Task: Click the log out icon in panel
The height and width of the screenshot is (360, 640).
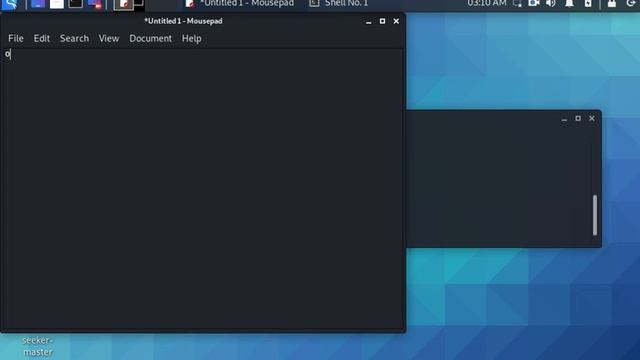Action: pyautogui.click(x=631, y=4)
